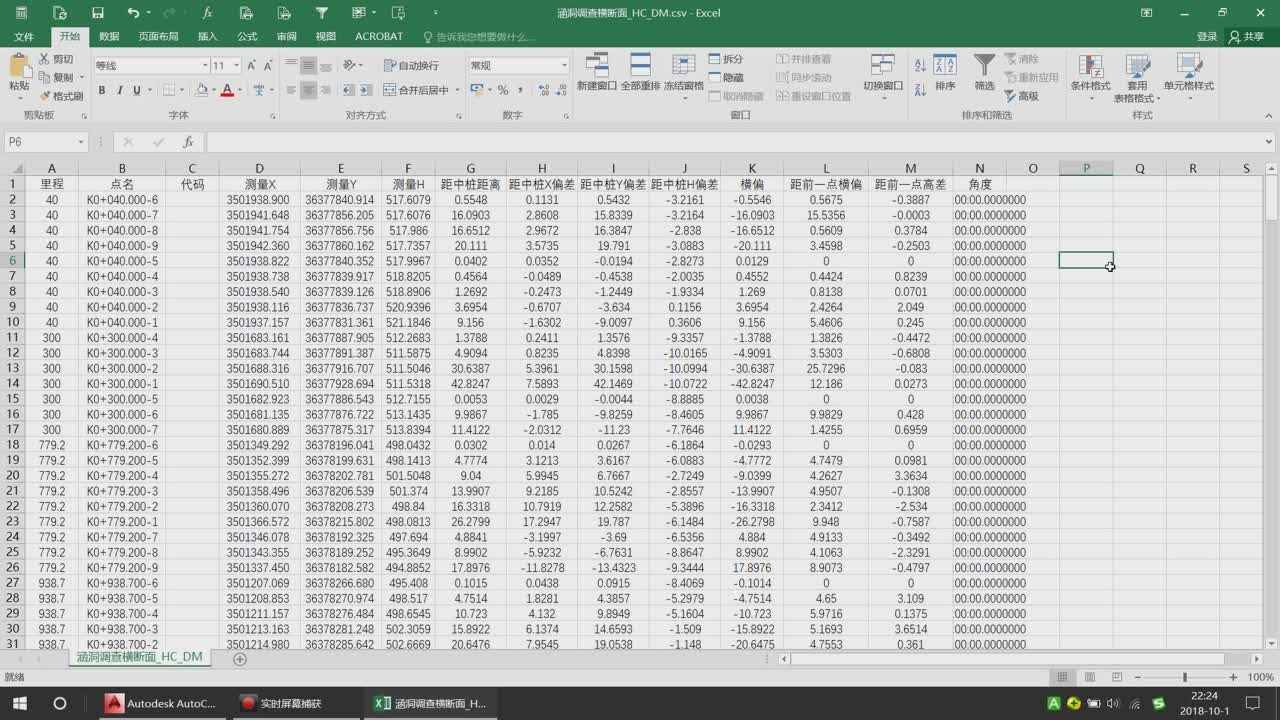Toggle Filter (筛选) funnel

tap(985, 72)
